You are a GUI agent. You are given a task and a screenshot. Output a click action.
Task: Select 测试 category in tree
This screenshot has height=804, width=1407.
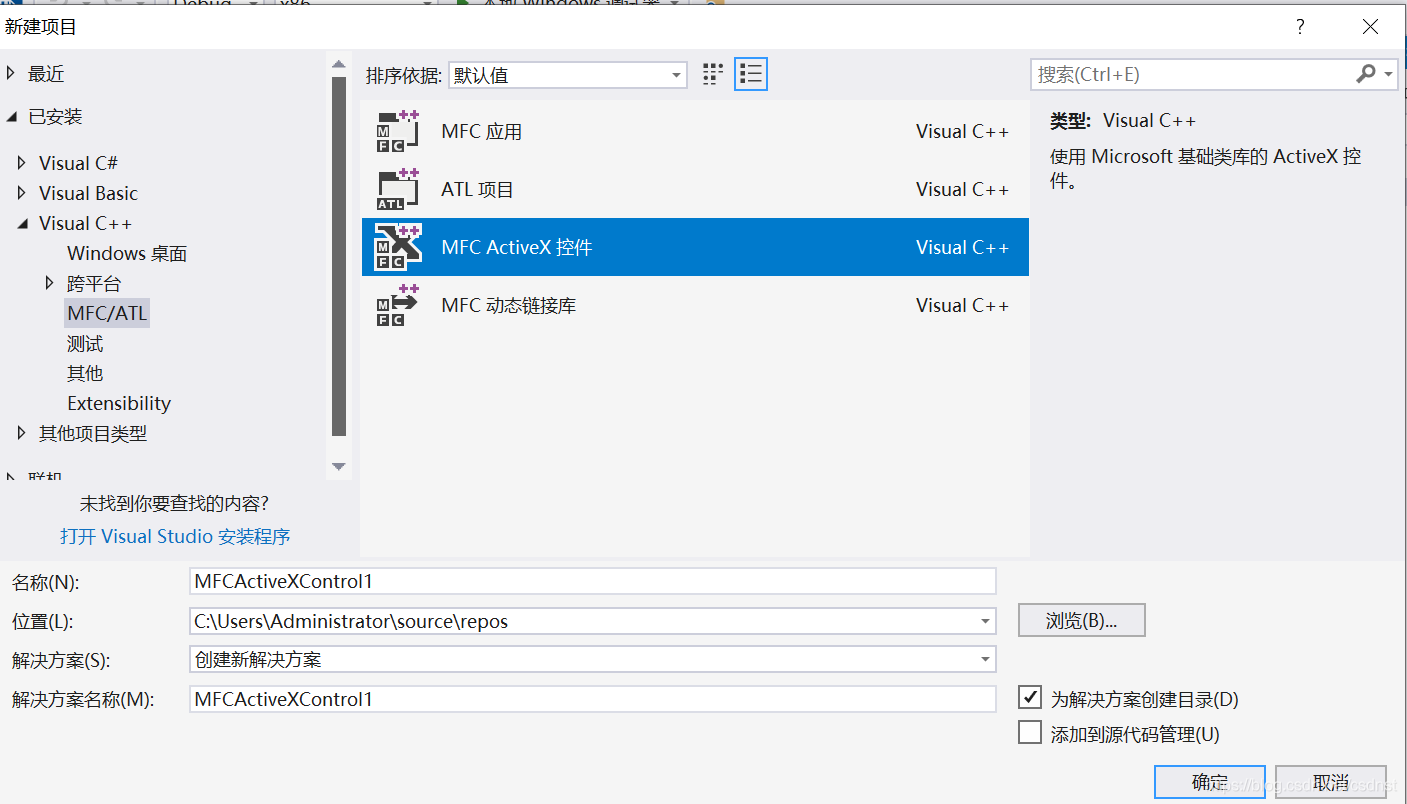(x=85, y=343)
